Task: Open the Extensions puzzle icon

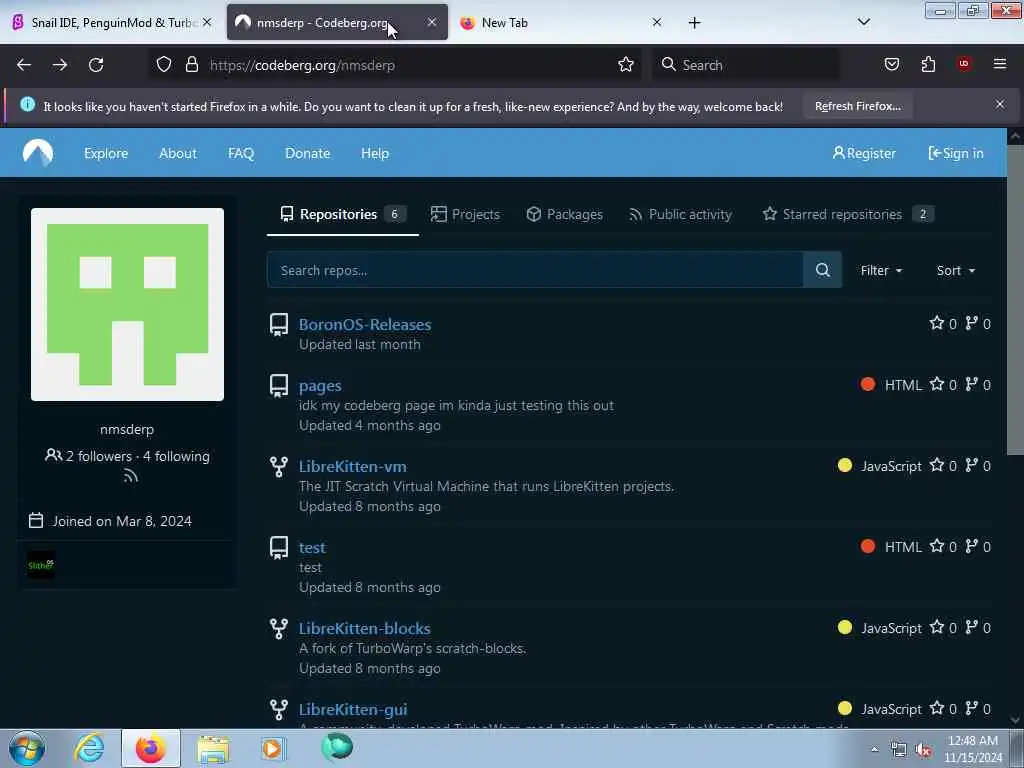Action: click(928, 64)
